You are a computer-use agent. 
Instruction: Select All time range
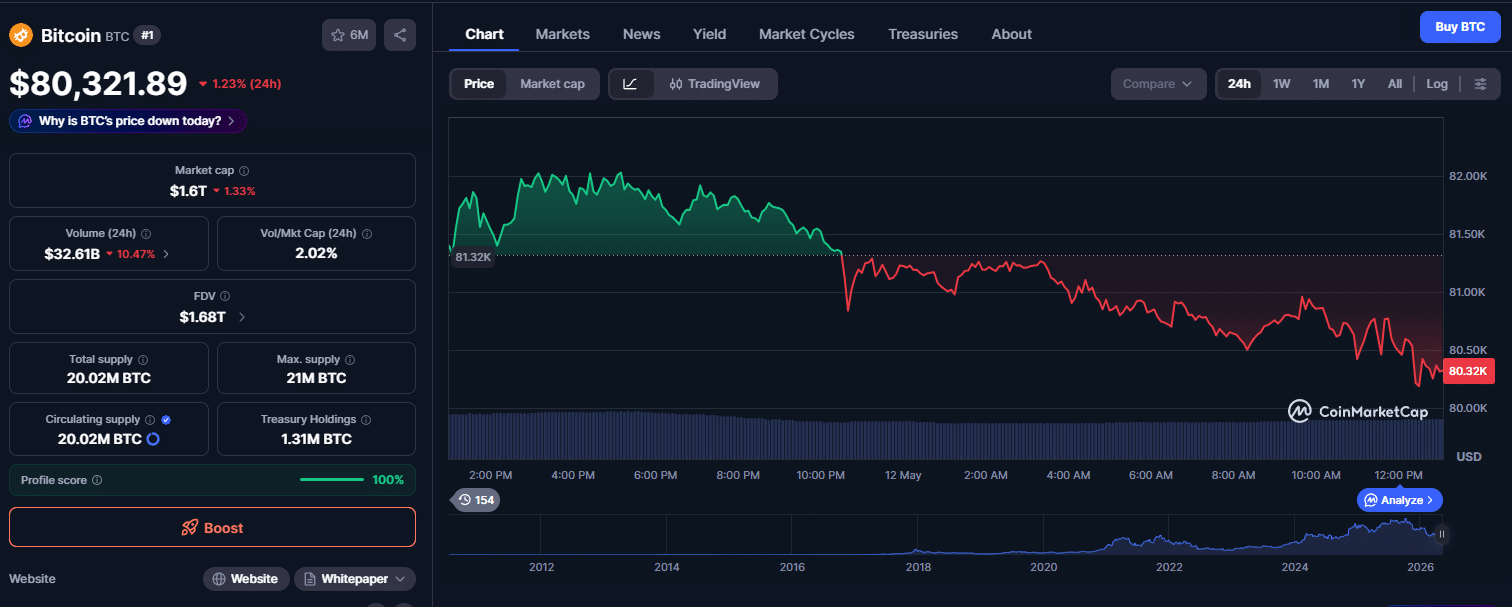point(1395,84)
